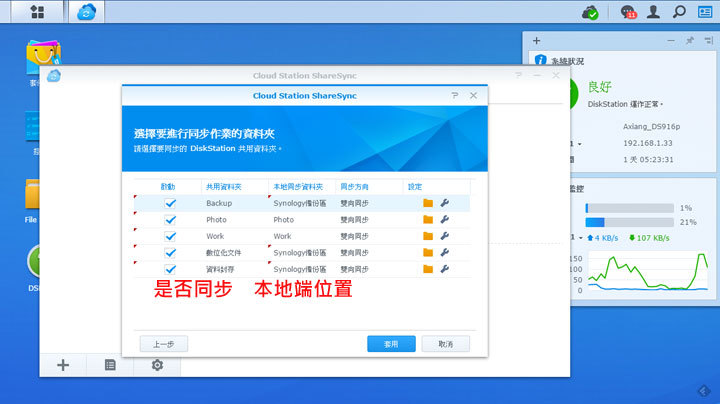Click the Axiang_DS916p server name
This screenshot has width=720, height=404.
[x=651, y=126]
